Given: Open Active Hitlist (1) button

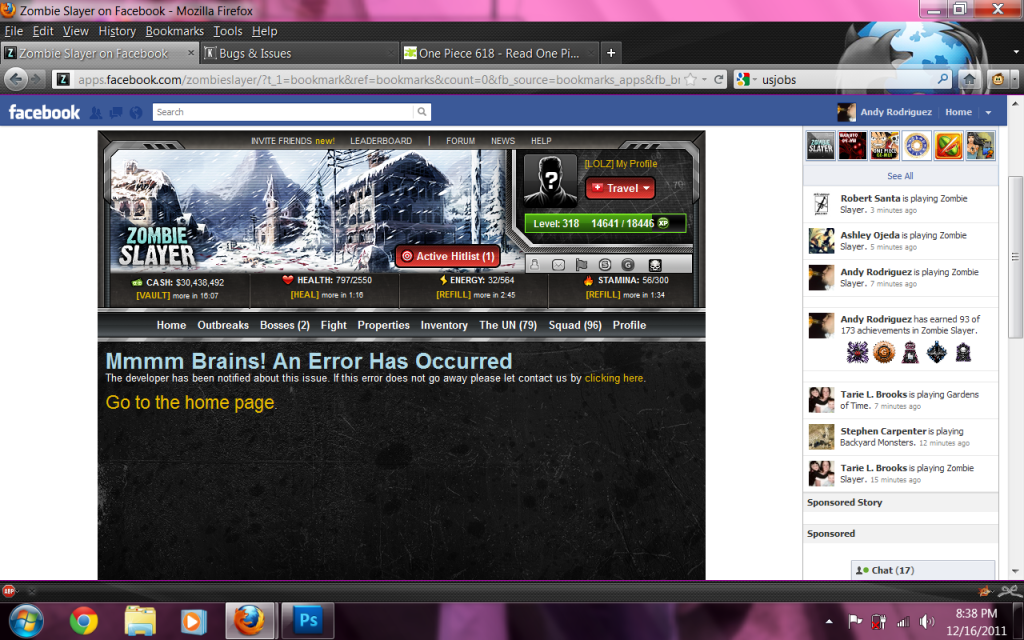Looking at the screenshot, I should point(448,256).
